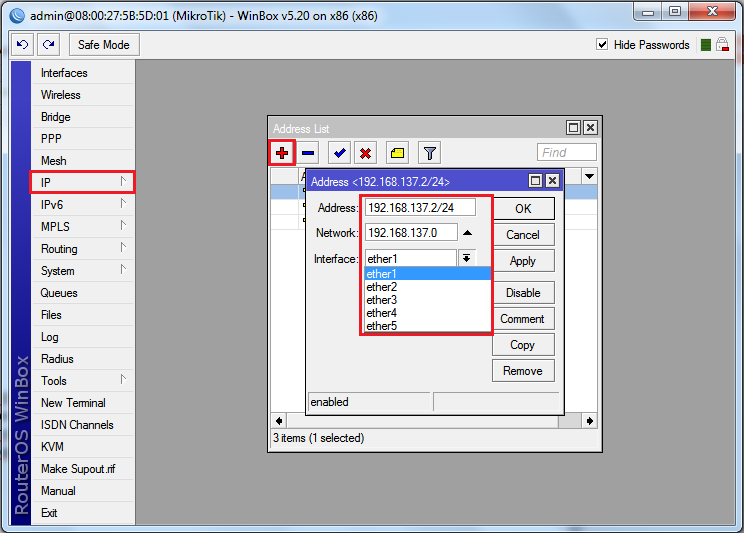Viewport: 744px width, 533px height.
Task: Select ether1 in interface list
Action: tap(428, 274)
